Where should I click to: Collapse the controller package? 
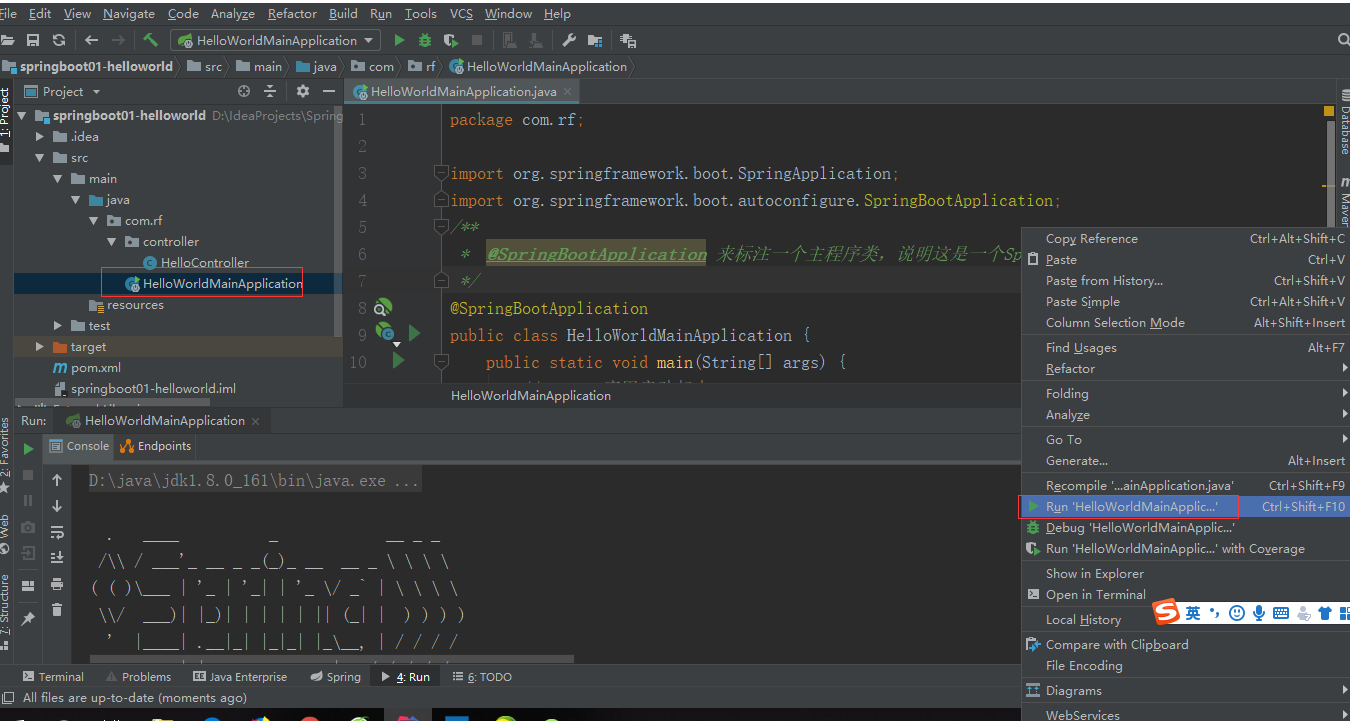pos(112,242)
